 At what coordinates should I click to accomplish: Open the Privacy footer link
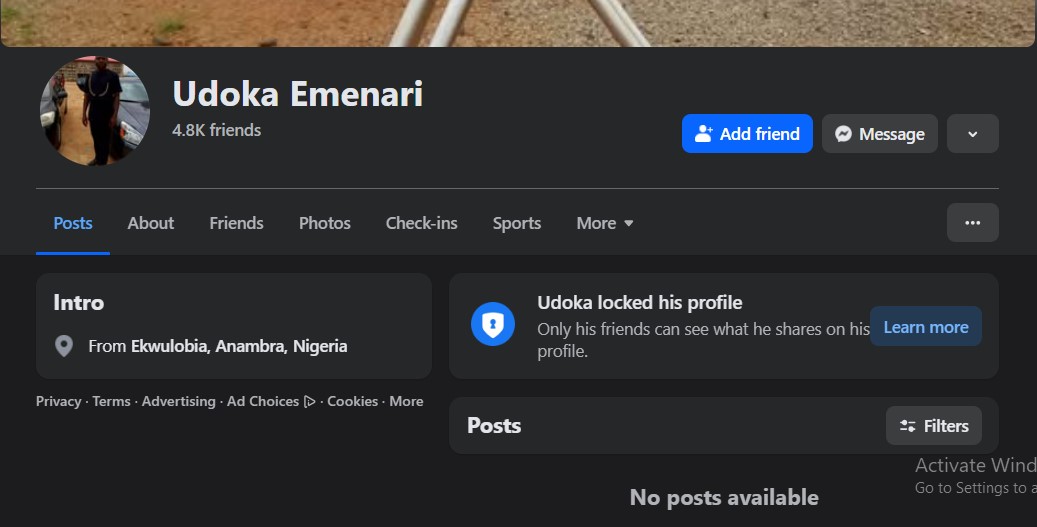coord(58,401)
